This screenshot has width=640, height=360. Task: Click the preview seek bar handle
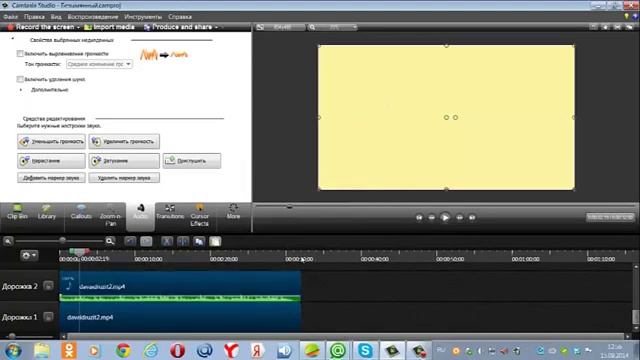click(x=289, y=207)
